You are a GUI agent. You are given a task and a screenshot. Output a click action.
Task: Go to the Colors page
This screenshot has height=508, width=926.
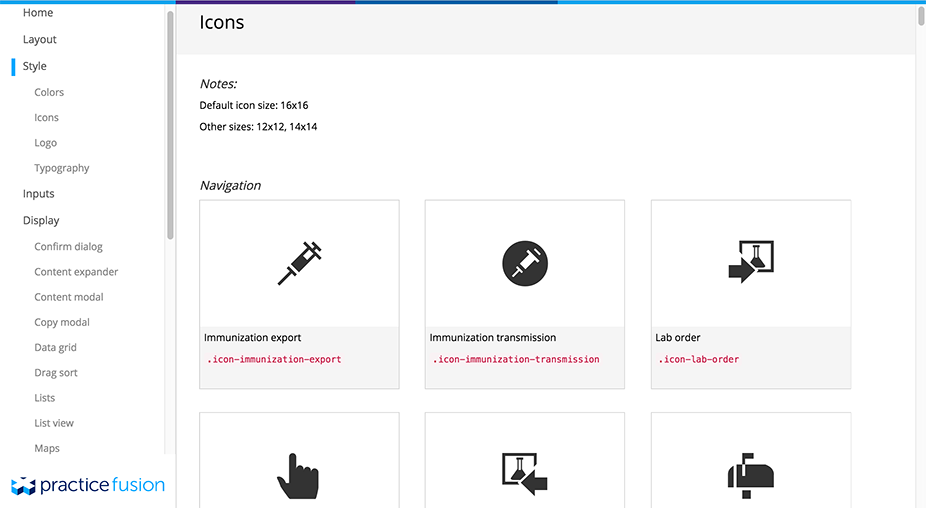(x=49, y=92)
